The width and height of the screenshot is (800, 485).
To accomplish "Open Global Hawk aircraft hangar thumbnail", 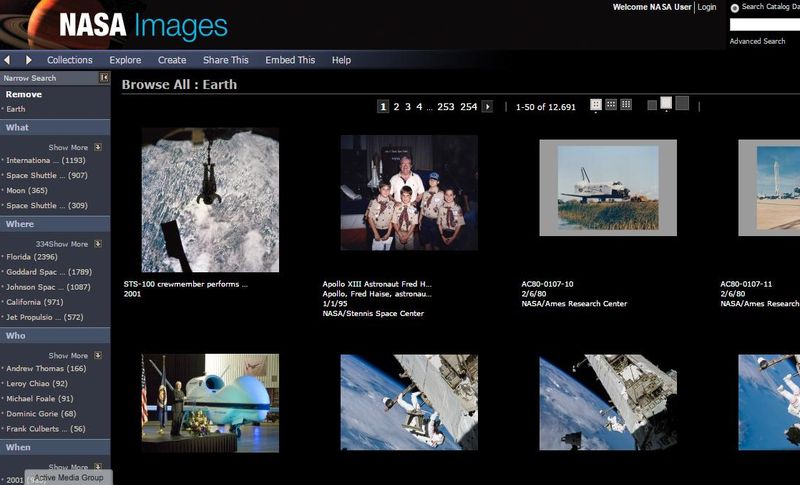I will point(210,403).
